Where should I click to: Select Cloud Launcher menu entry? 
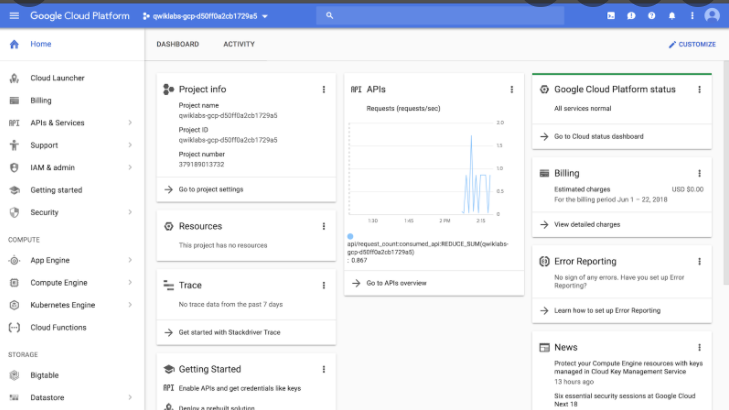[72, 78]
